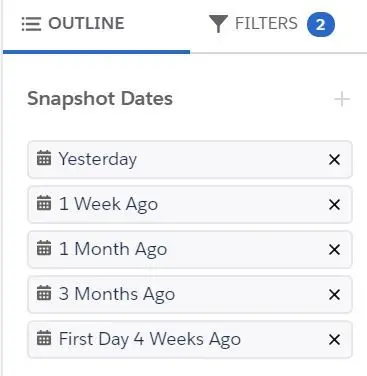Click the outline list icon
Screen dimensions: 367x376
coord(31,24)
